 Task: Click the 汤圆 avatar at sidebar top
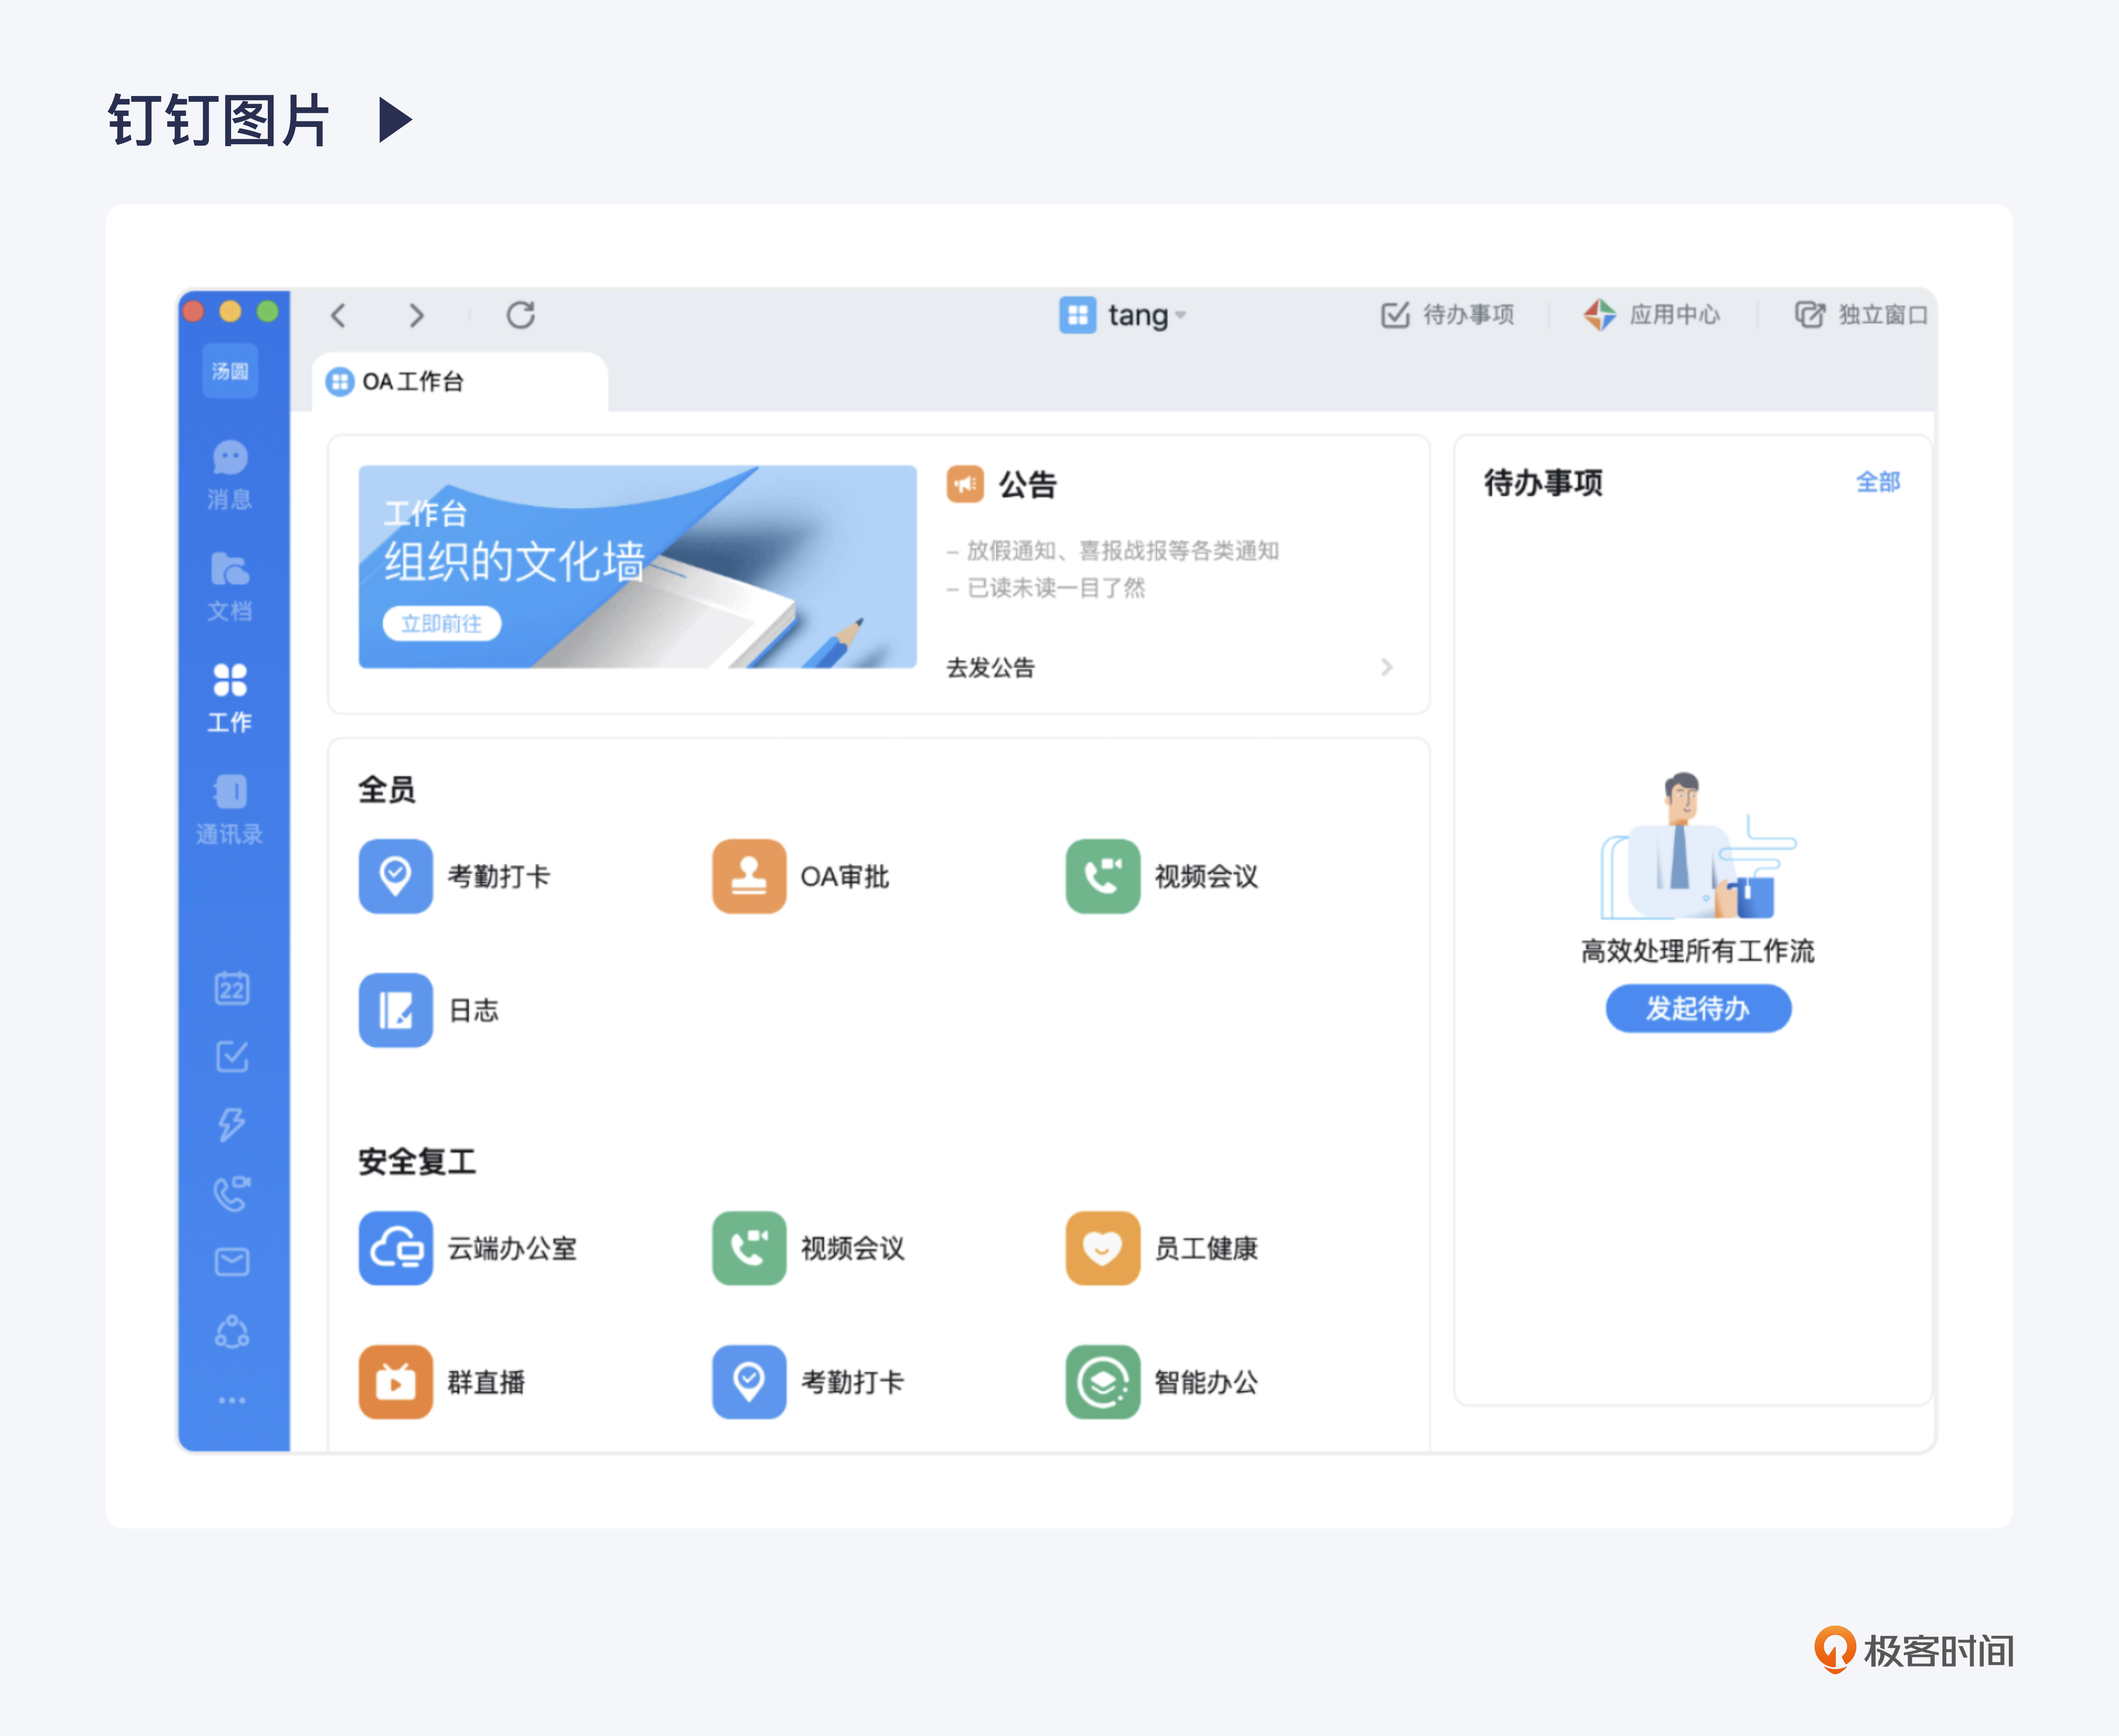tap(230, 371)
